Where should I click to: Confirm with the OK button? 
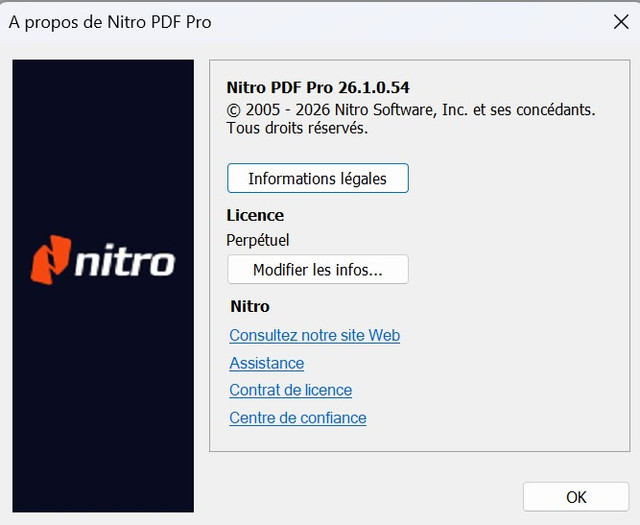click(576, 497)
